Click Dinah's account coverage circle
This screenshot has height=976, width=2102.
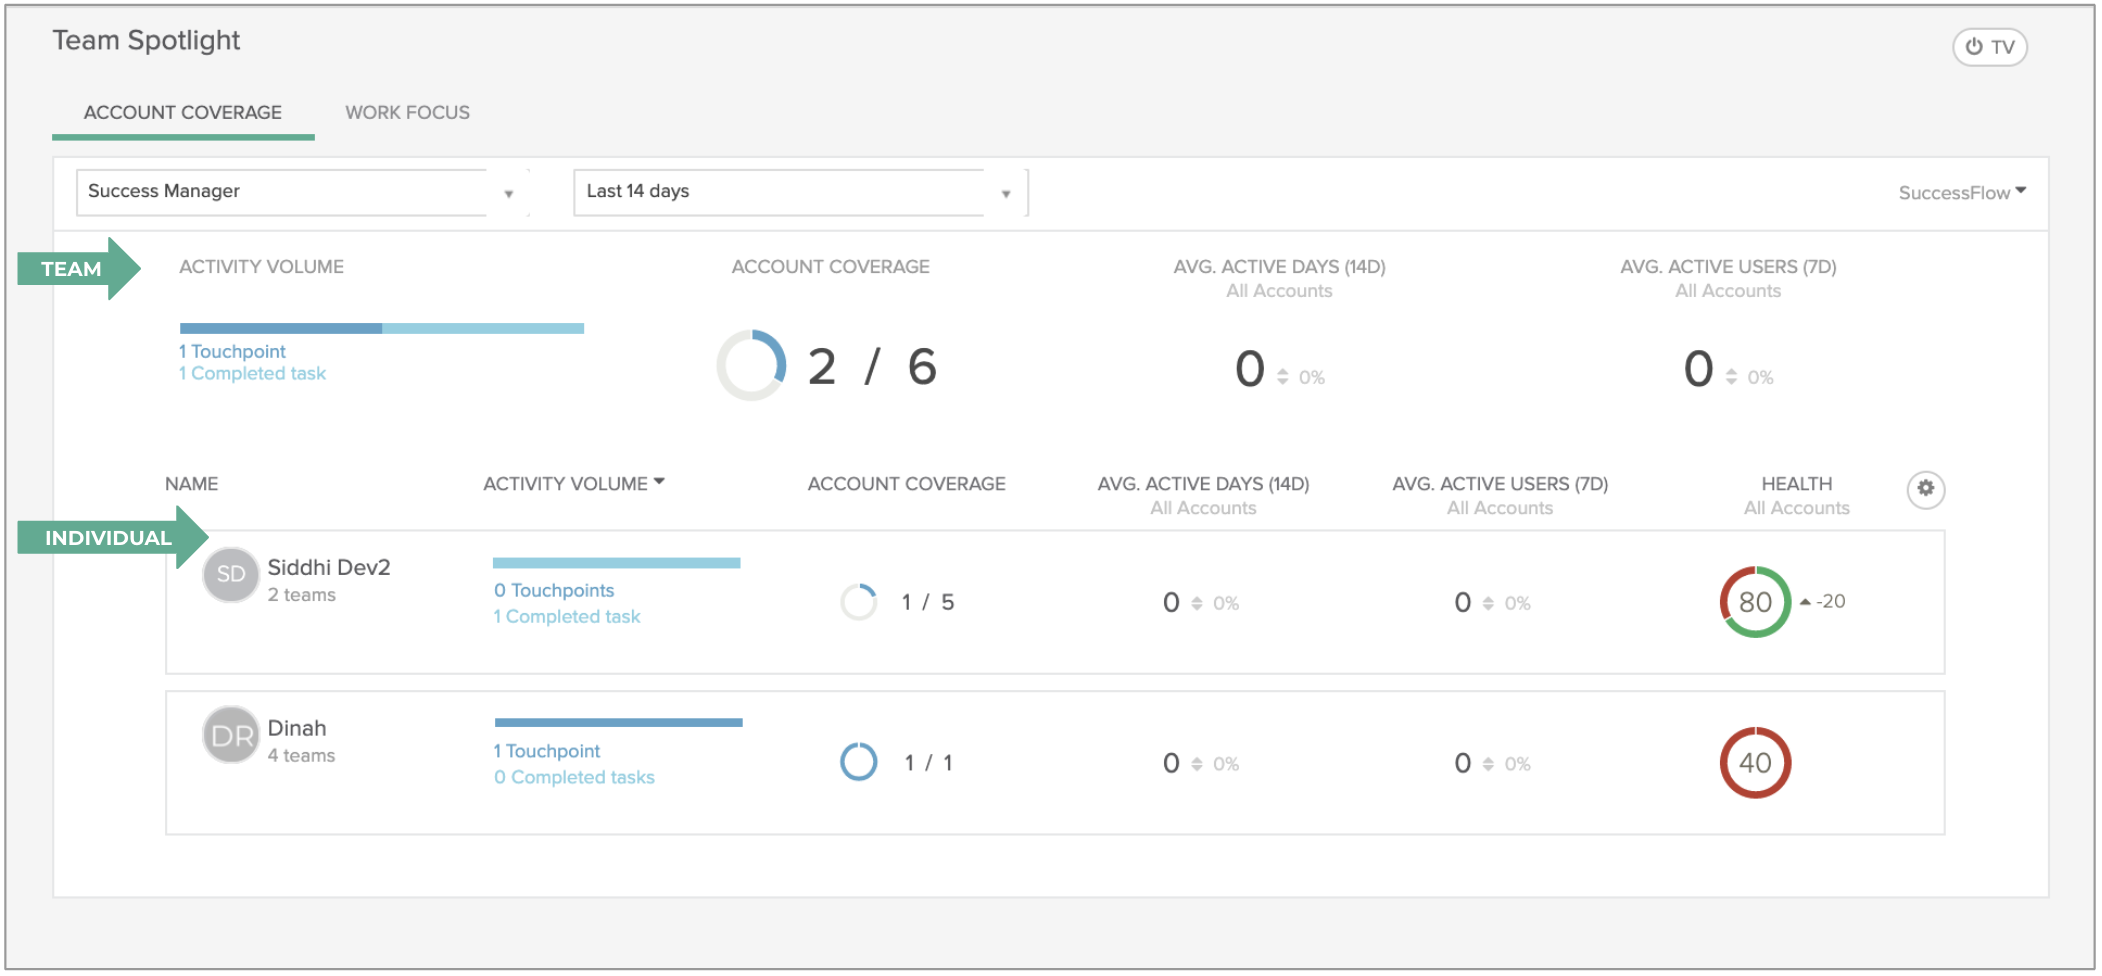click(859, 763)
